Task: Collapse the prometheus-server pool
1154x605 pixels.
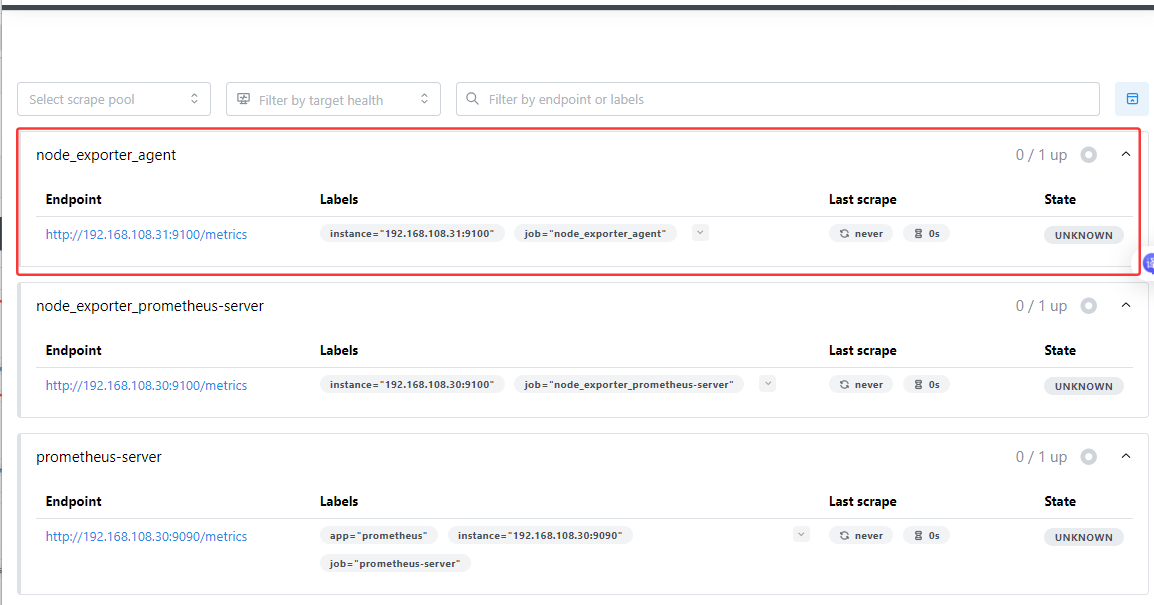Action: [x=1125, y=456]
